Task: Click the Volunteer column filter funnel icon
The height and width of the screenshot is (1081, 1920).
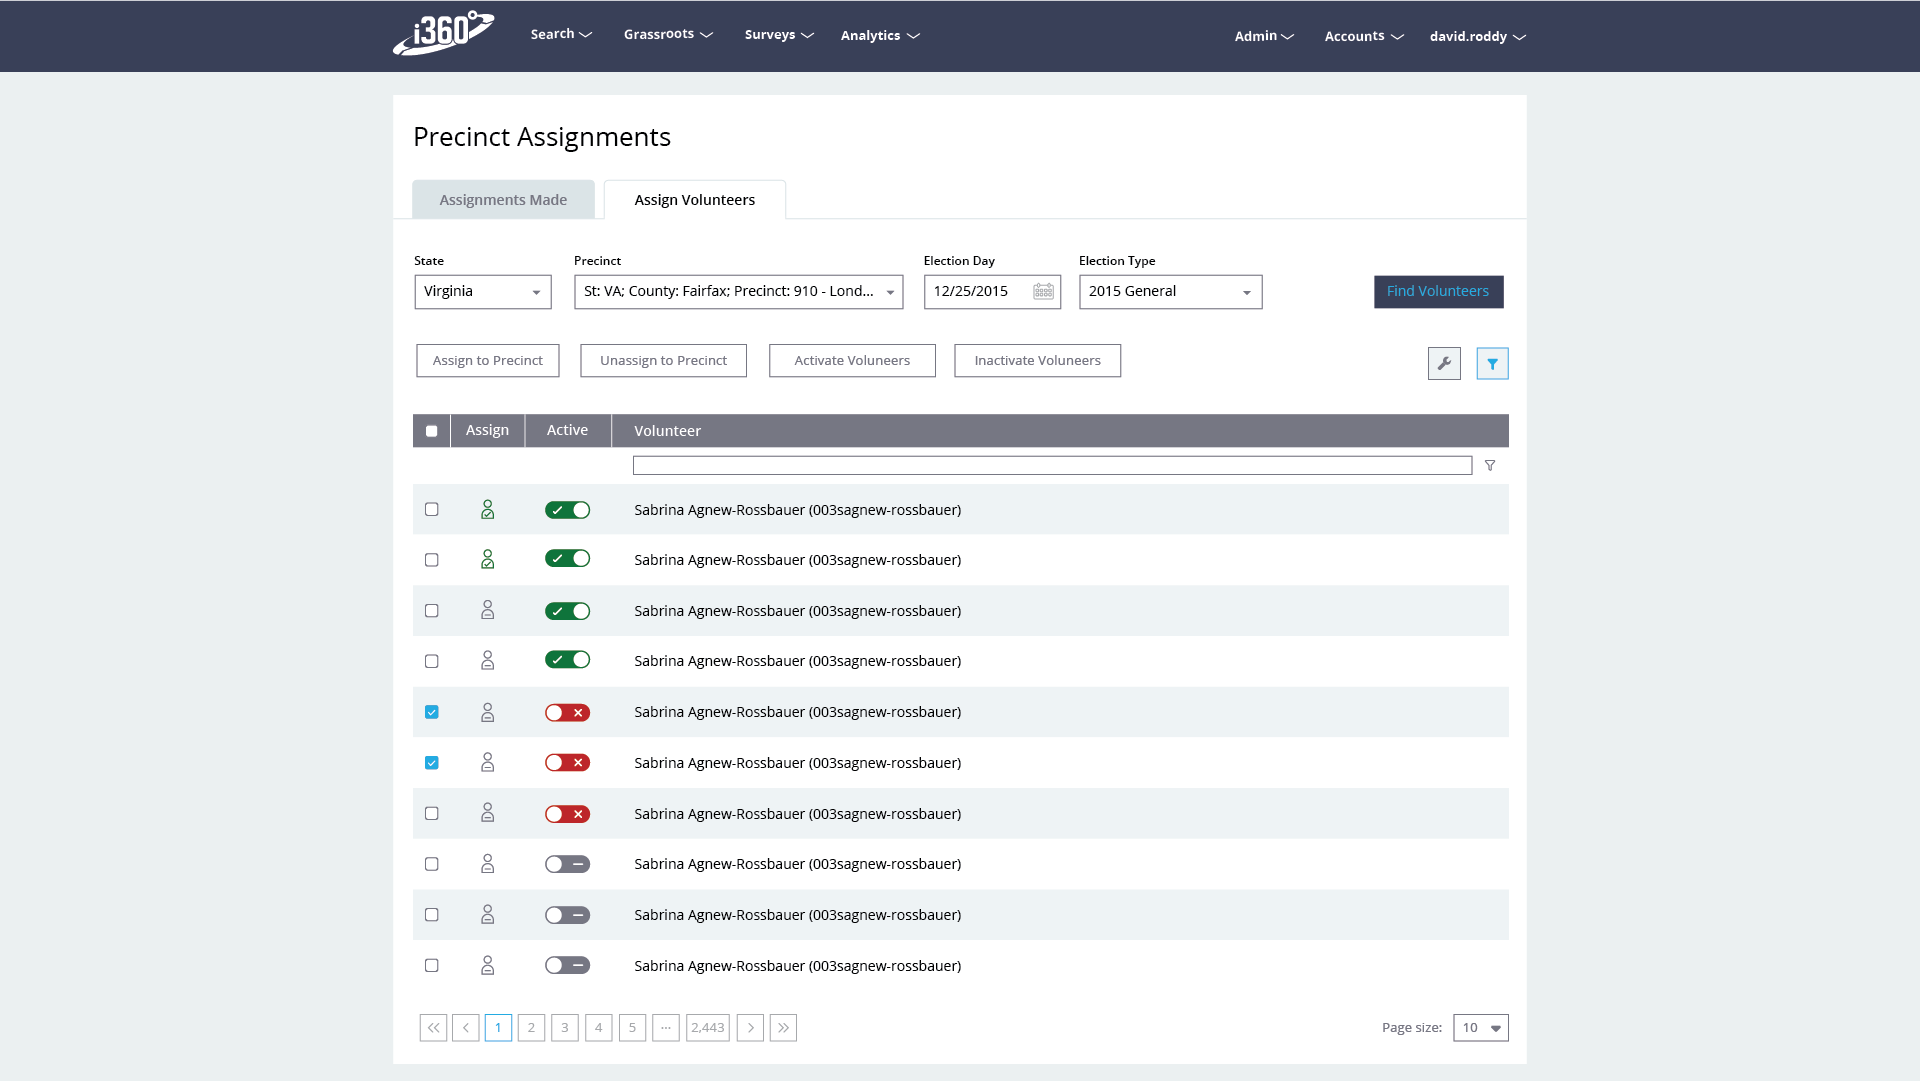Action: coord(1490,466)
